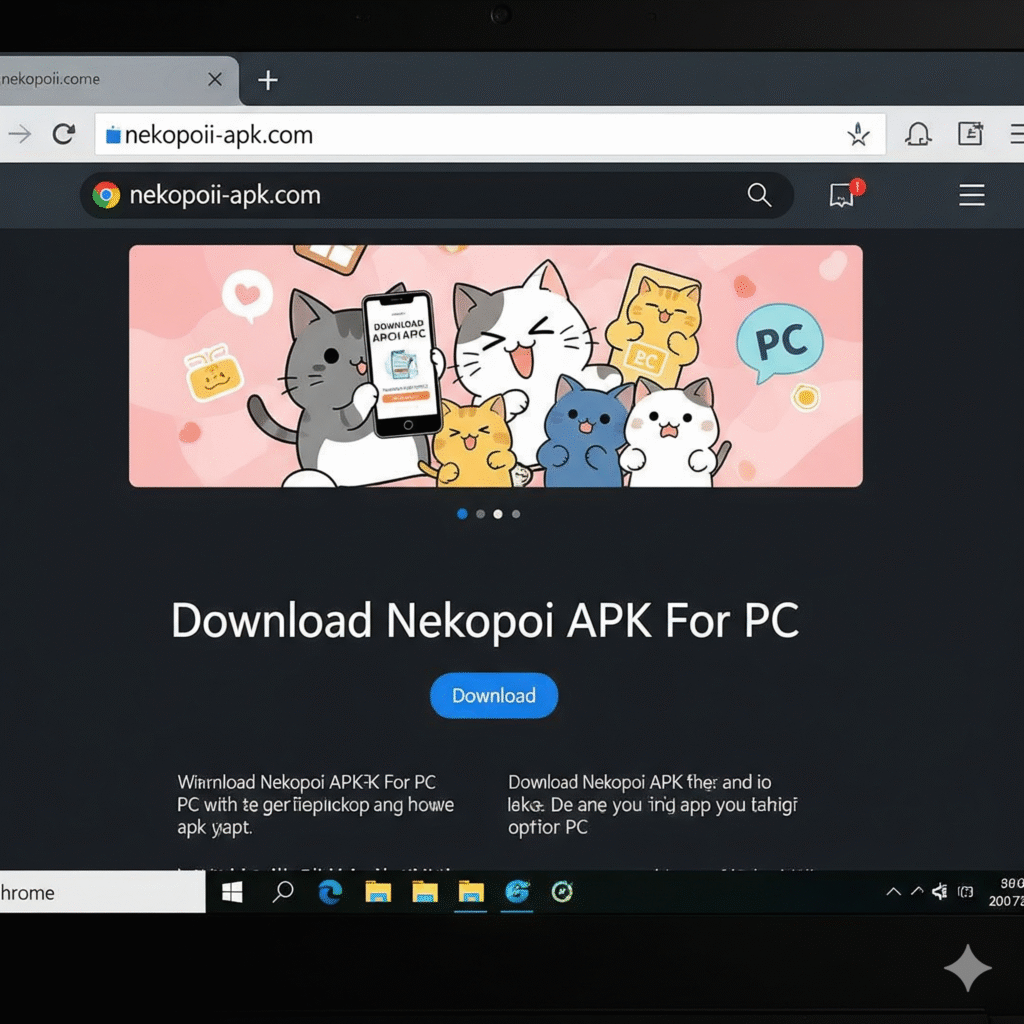Click the Windows taskbar search icon
This screenshot has height=1024, width=1024.
(x=282, y=891)
